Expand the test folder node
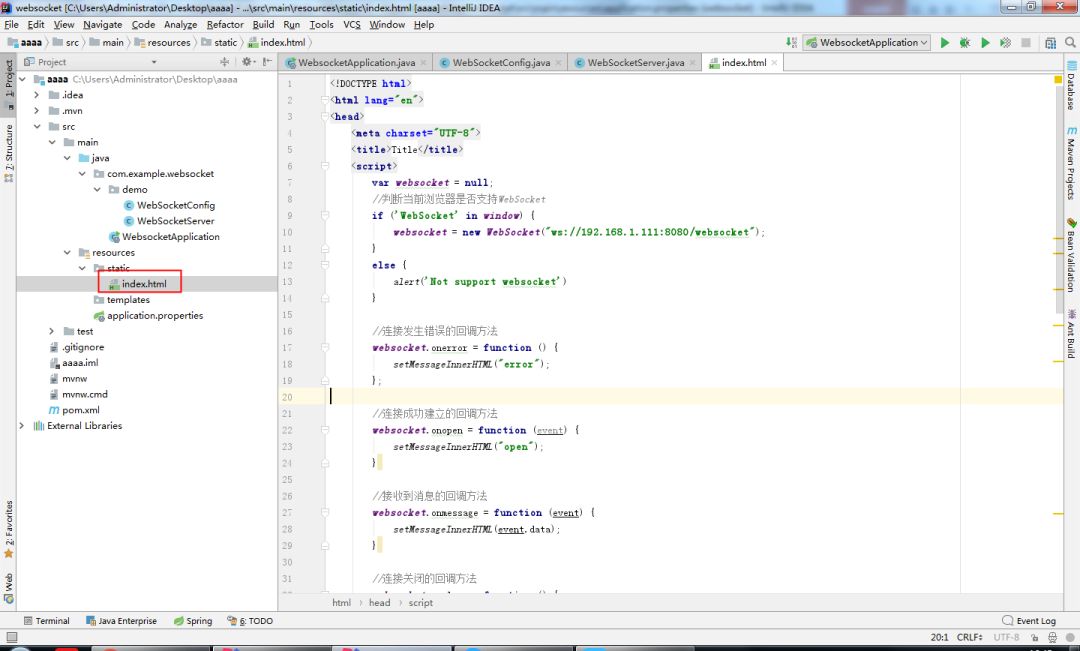The image size is (1080, 651). coord(52,331)
